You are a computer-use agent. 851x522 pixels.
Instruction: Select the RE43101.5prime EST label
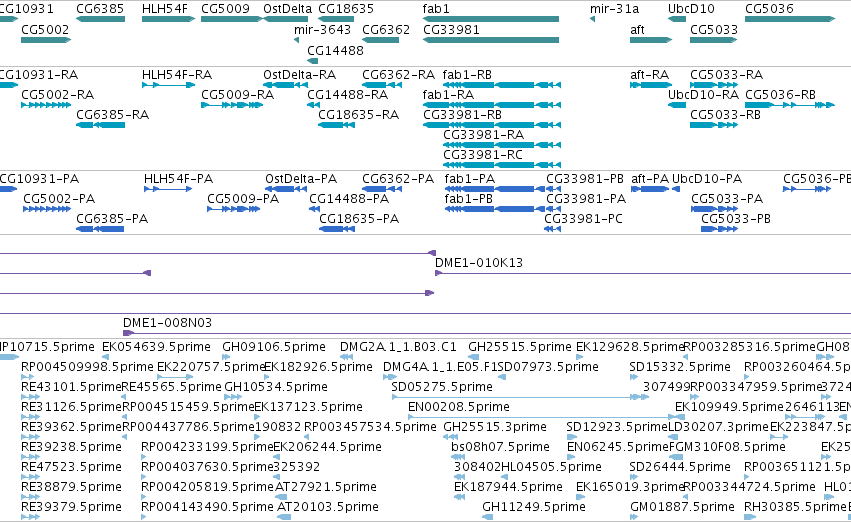pos(71,387)
